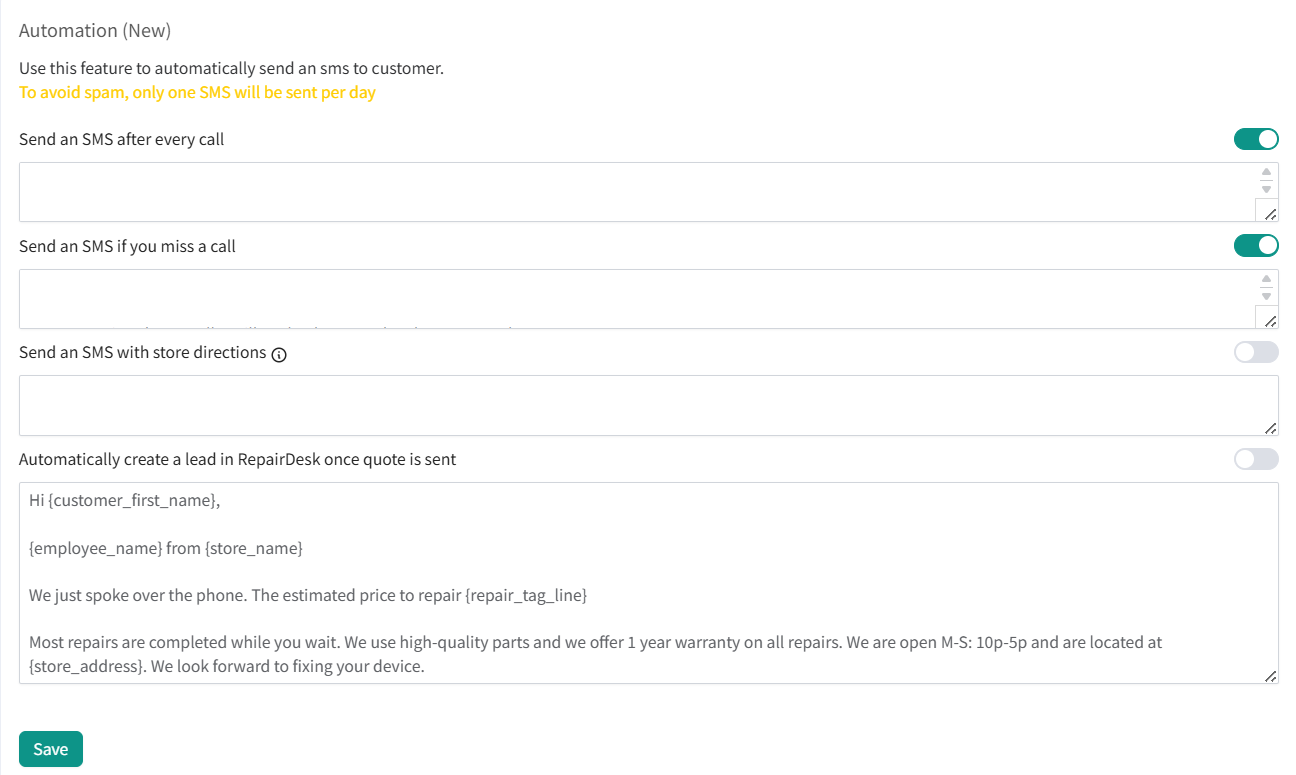Enable automatic RepairDesk lead creation toggle
The image size is (1296, 775).
coord(1256,459)
